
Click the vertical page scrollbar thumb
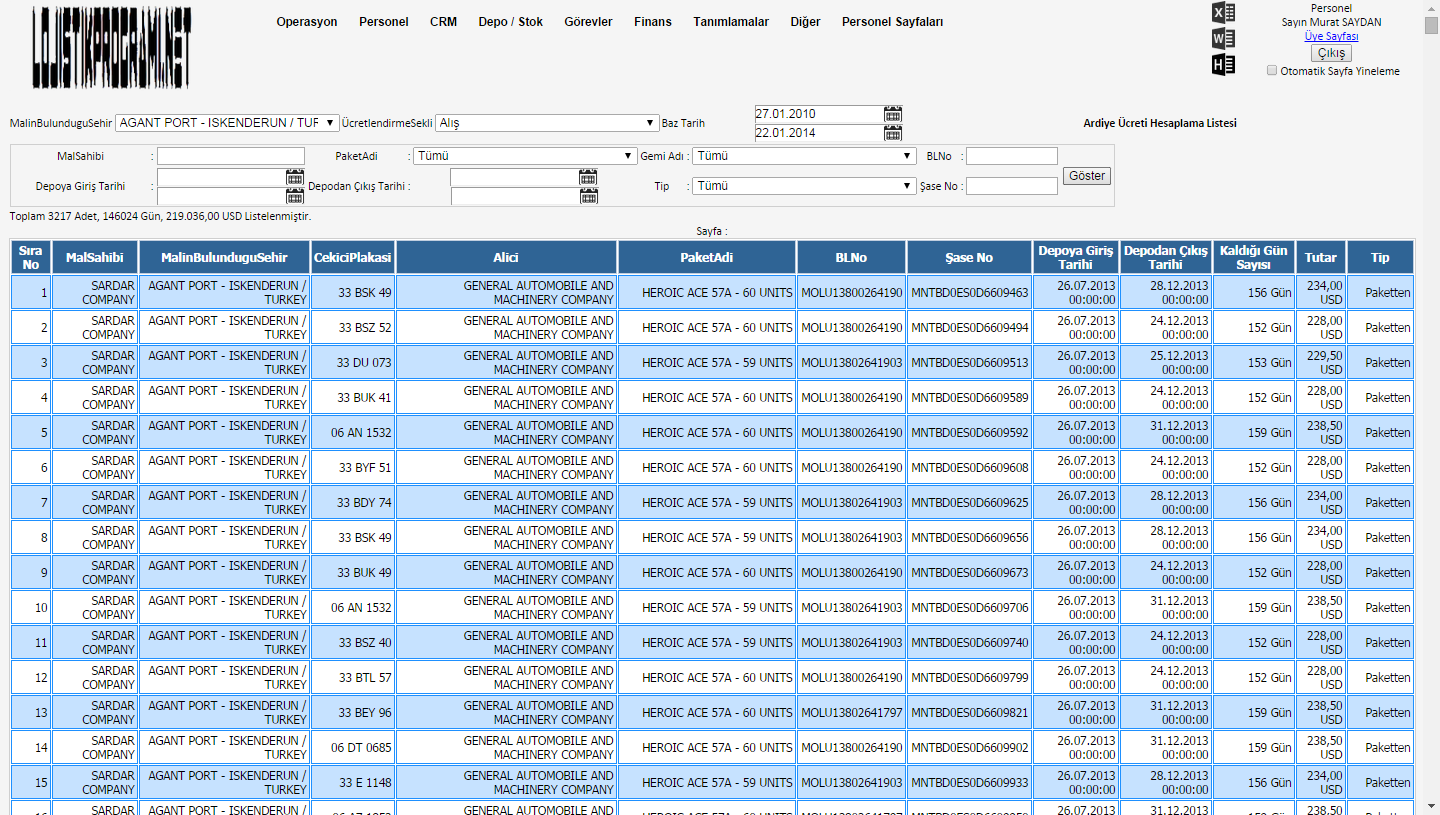(x=1432, y=25)
